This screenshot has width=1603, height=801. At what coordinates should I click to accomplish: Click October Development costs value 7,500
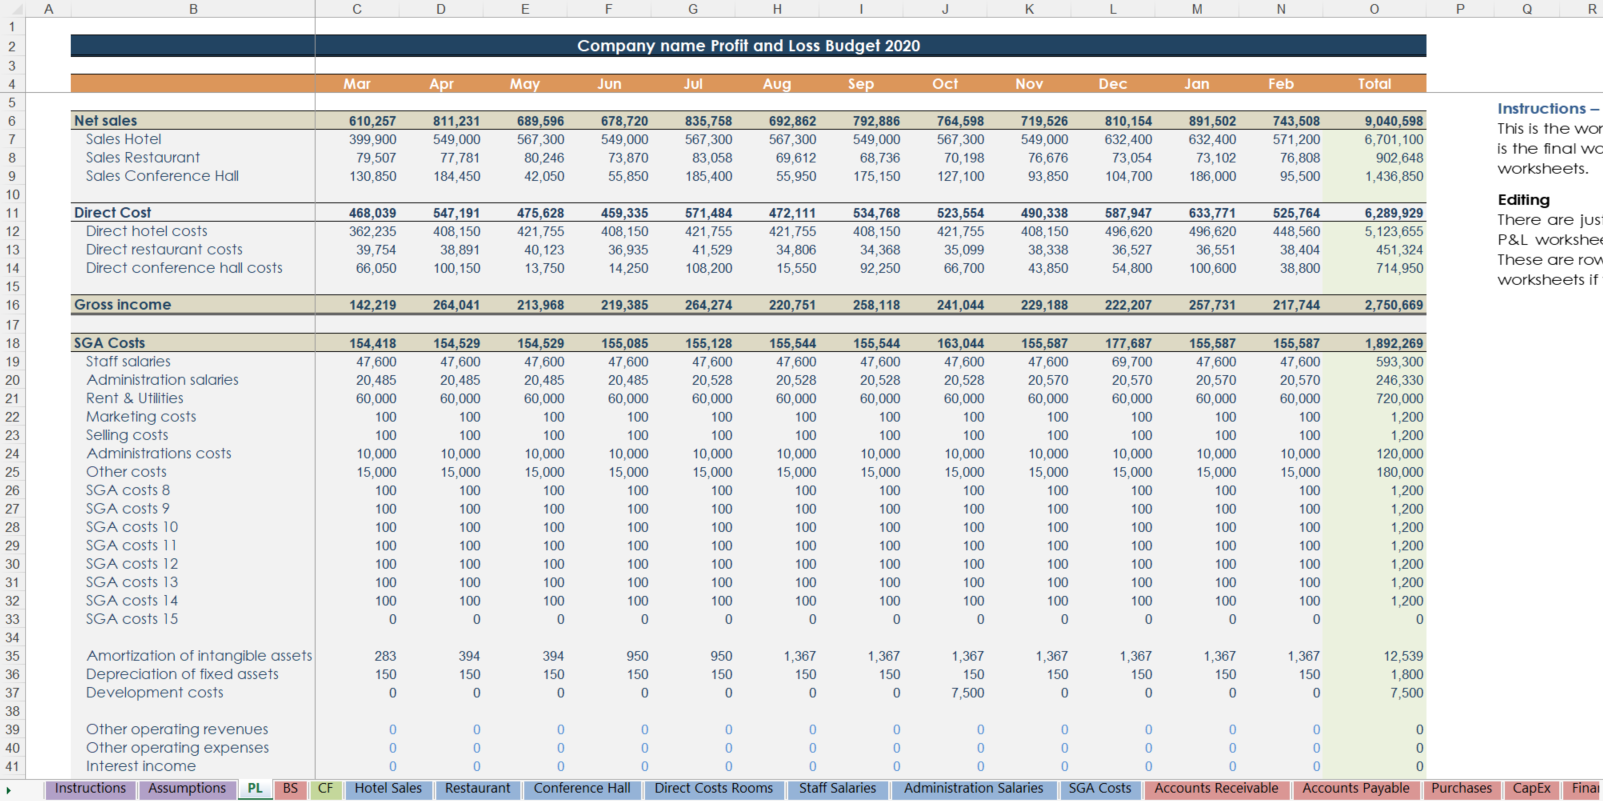pos(967,693)
